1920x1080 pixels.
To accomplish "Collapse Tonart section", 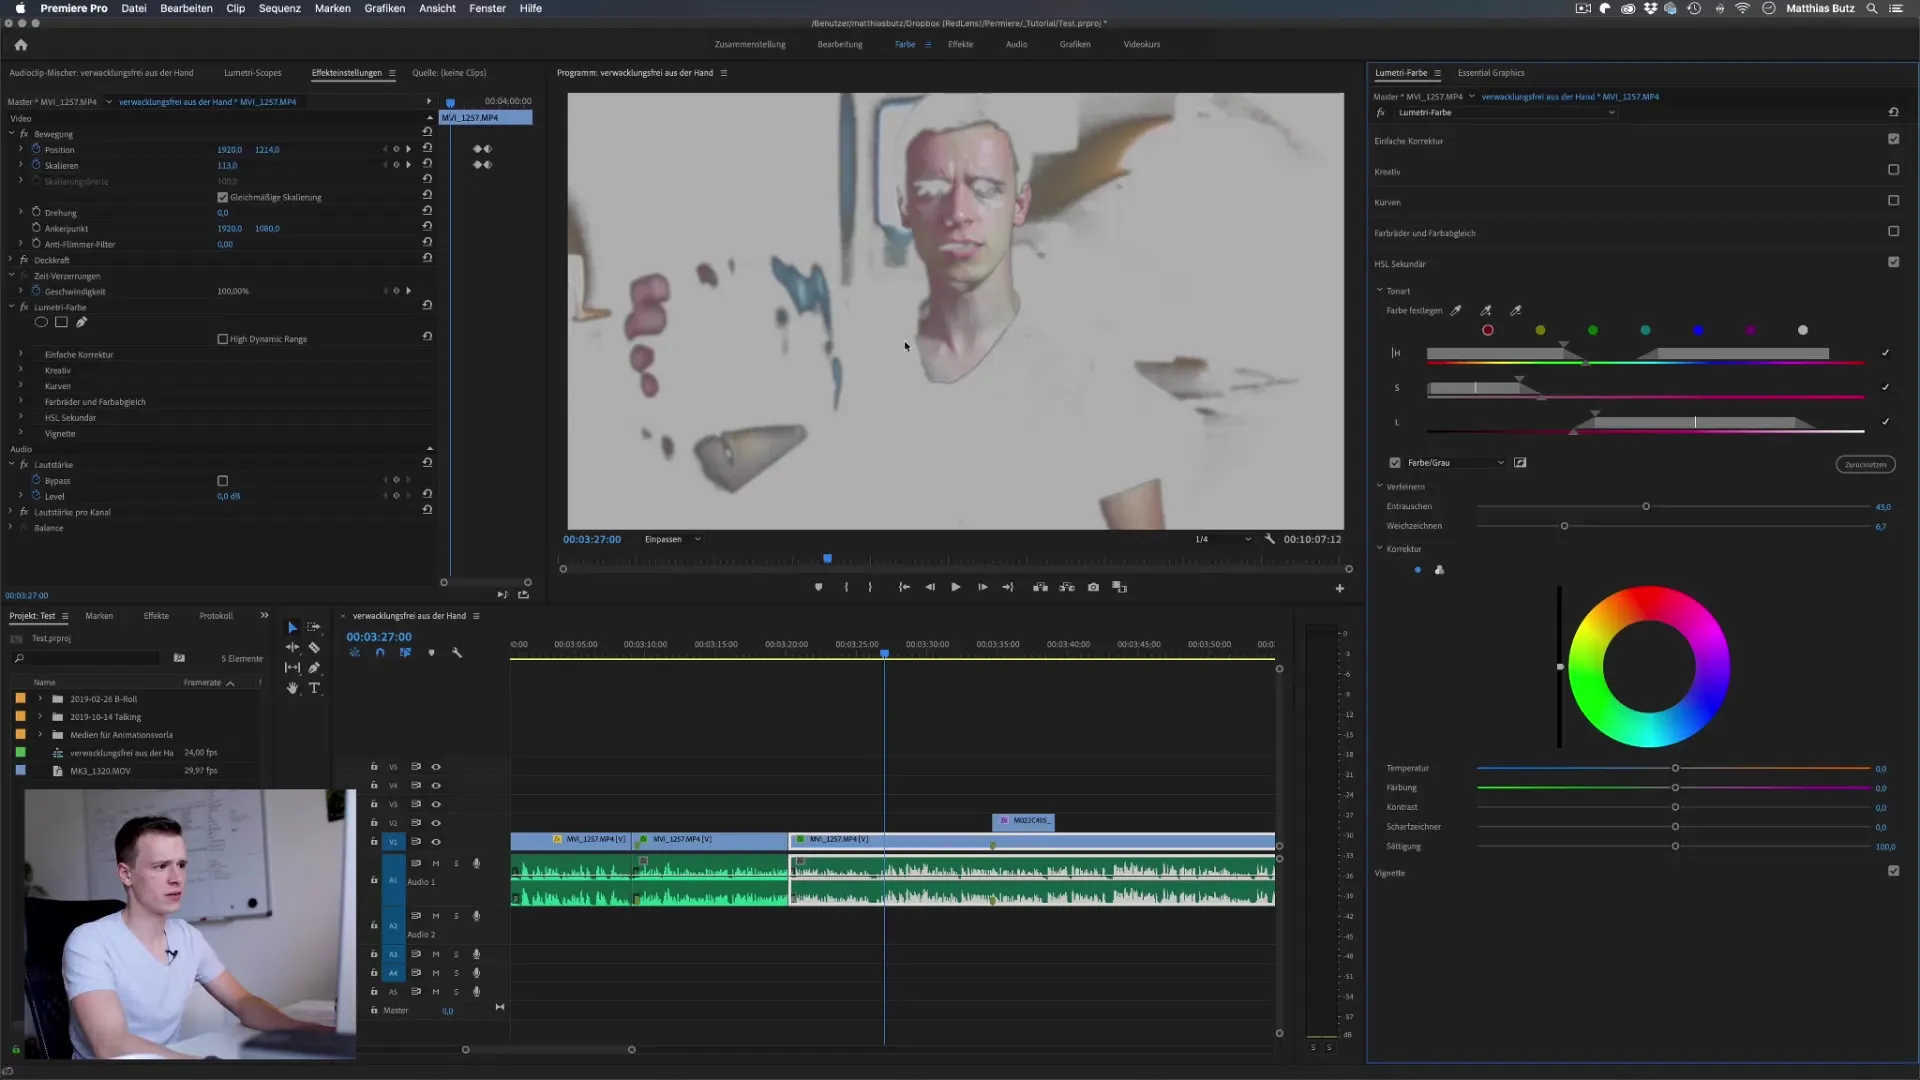I will [1380, 290].
